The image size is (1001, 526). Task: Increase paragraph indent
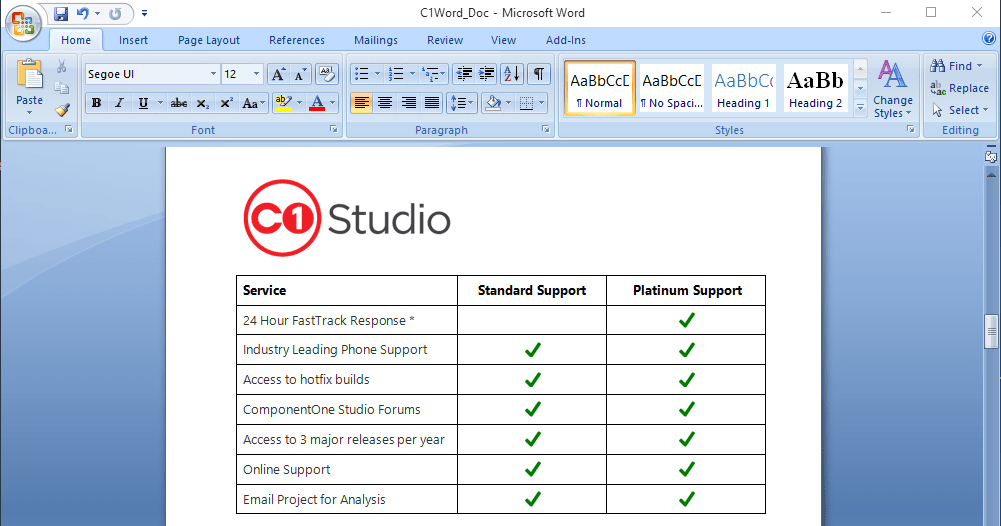(486, 74)
